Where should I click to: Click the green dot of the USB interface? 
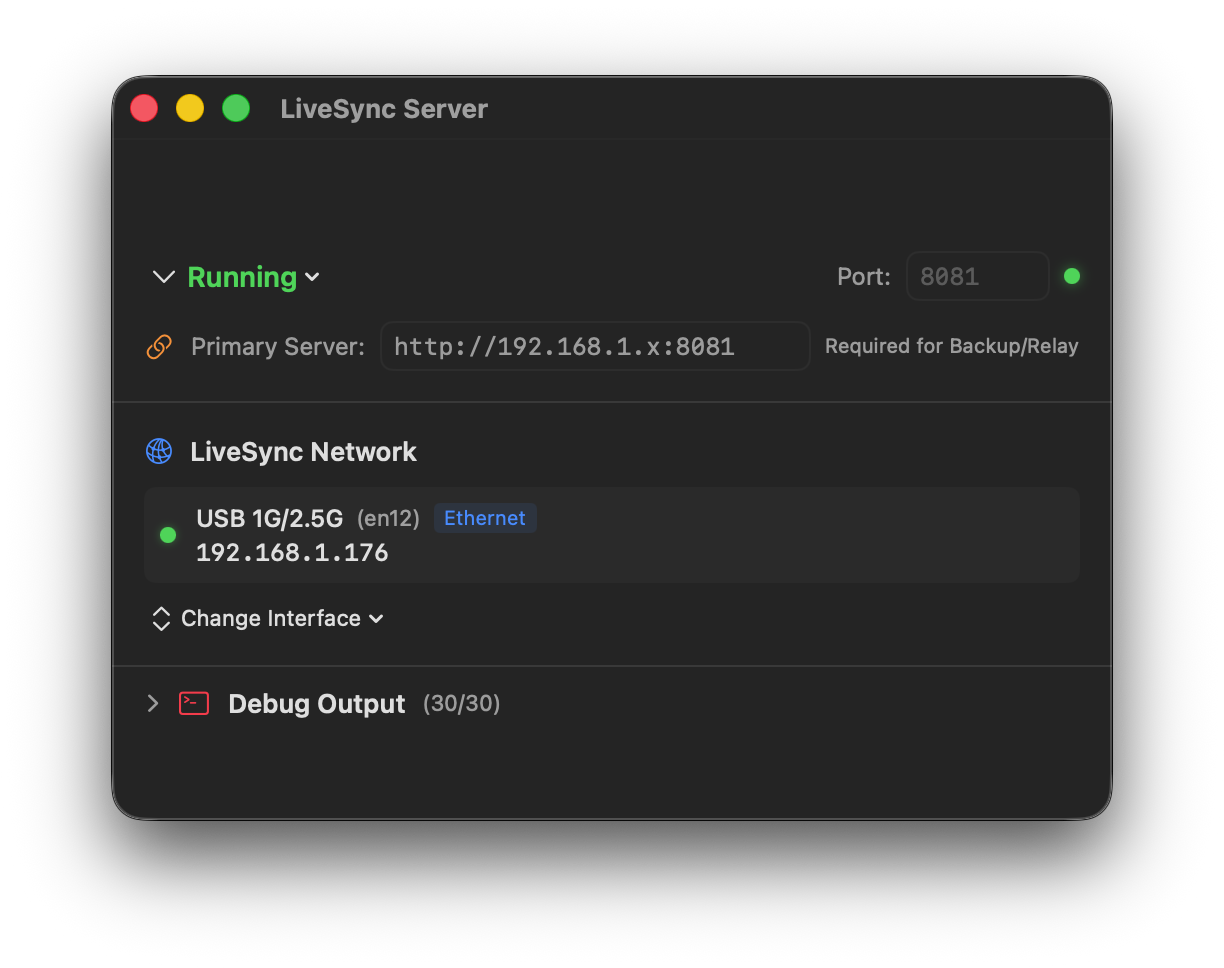(168, 535)
